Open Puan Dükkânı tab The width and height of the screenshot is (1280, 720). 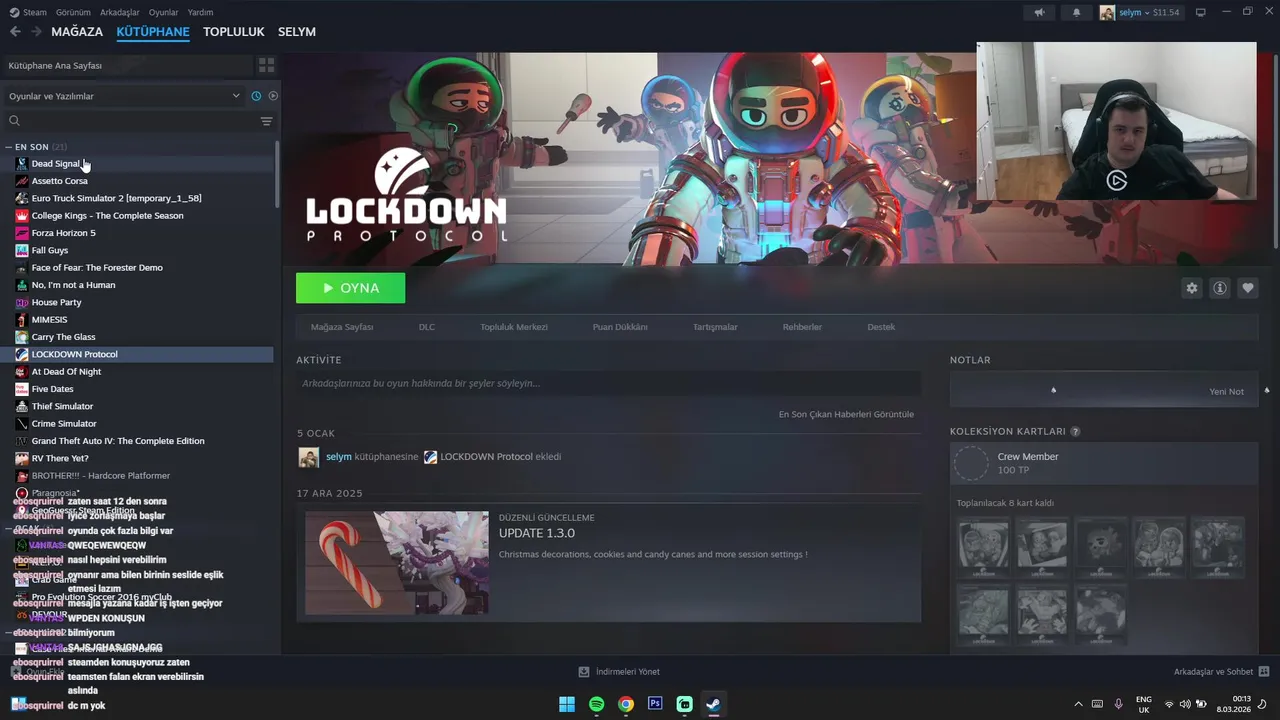[x=620, y=327]
